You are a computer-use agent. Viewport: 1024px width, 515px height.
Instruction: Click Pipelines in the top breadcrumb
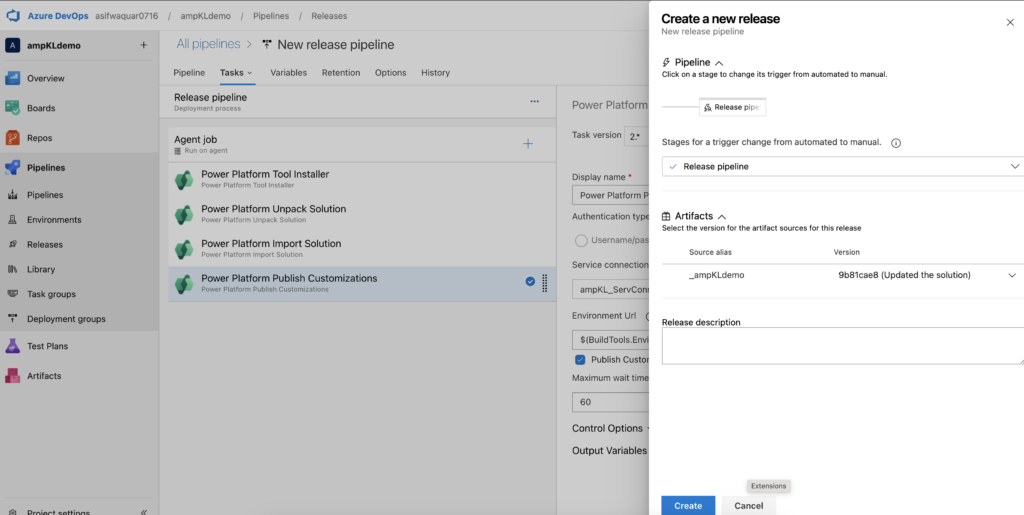271,16
